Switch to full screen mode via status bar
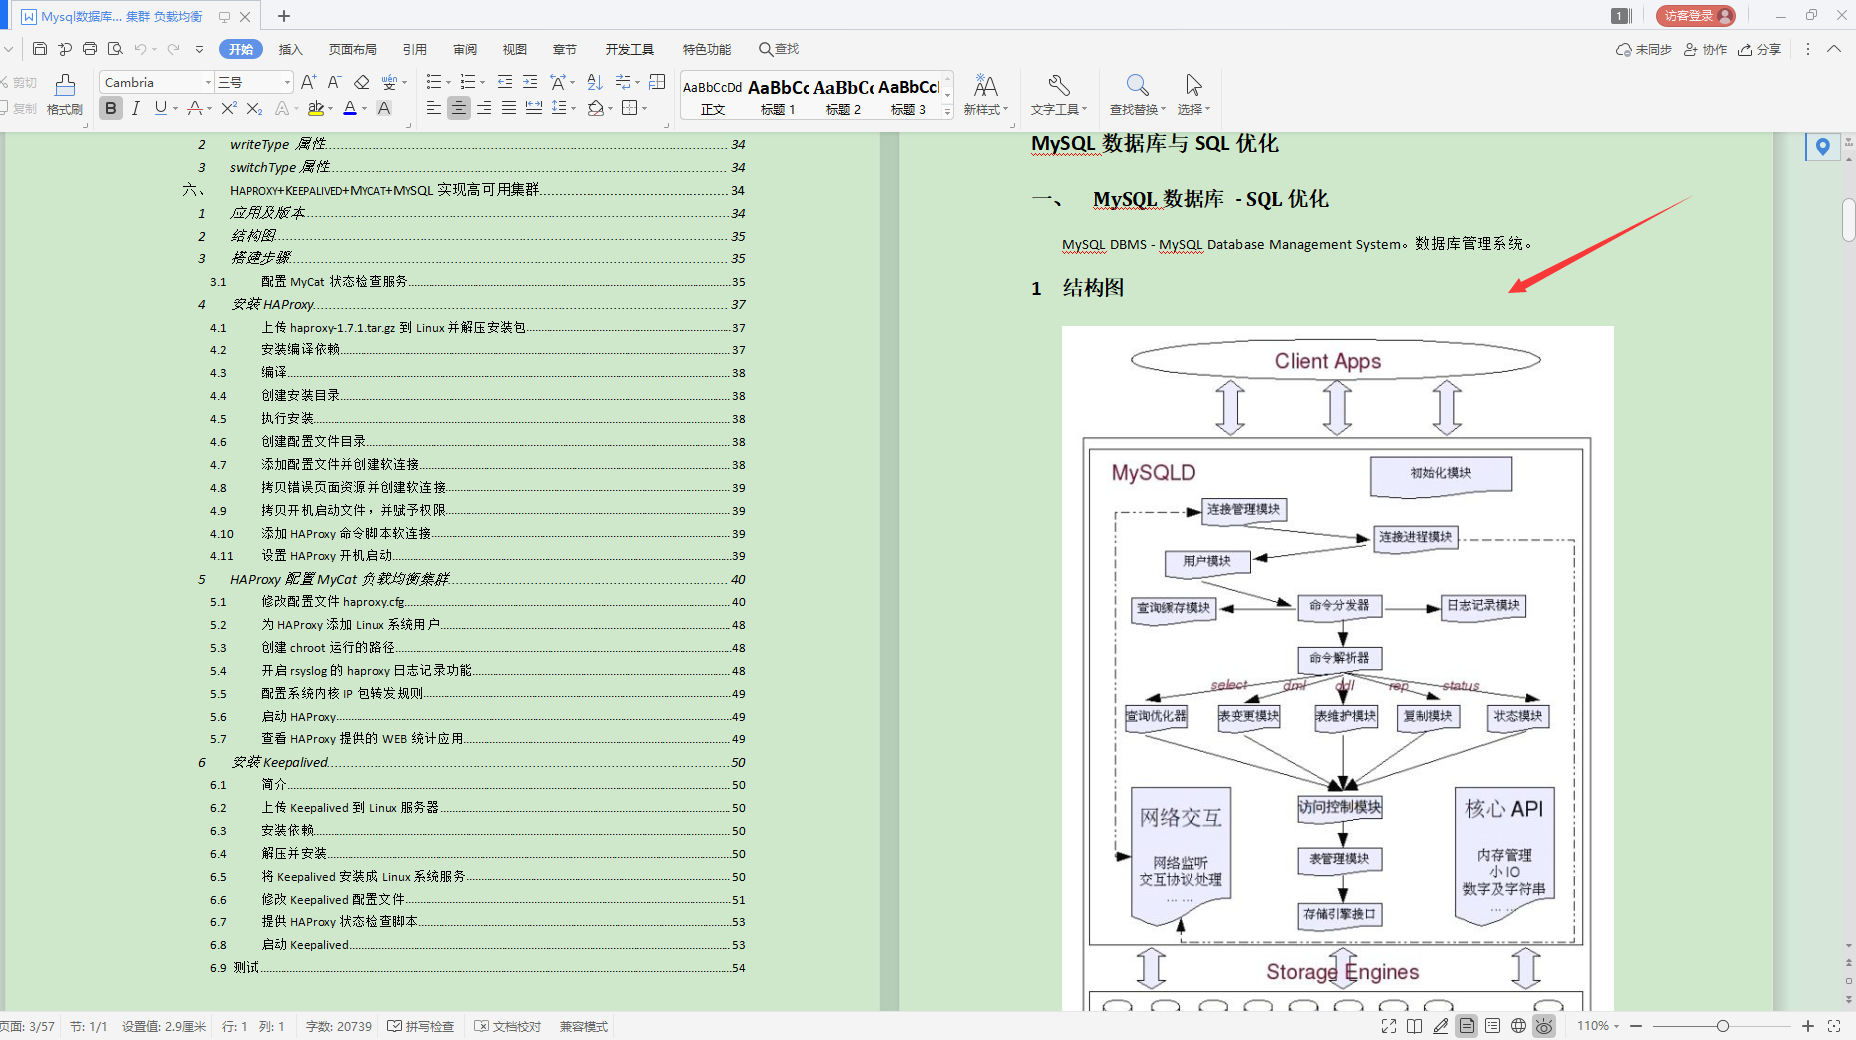Screen dimensions: 1856x1040 (1389, 1026)
